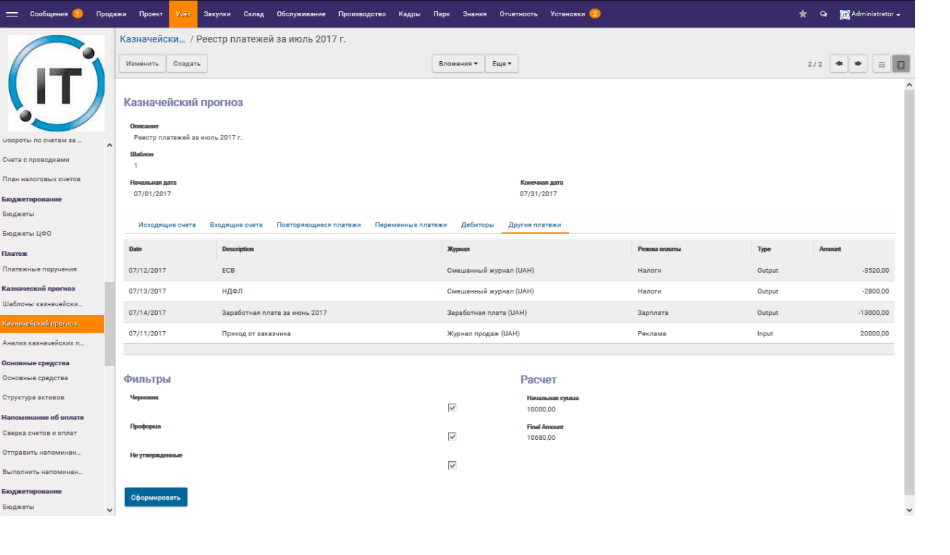Switch to Переменные платежи tab
Viewport: 950px width, 555px height.
click(x=411, y=225)
